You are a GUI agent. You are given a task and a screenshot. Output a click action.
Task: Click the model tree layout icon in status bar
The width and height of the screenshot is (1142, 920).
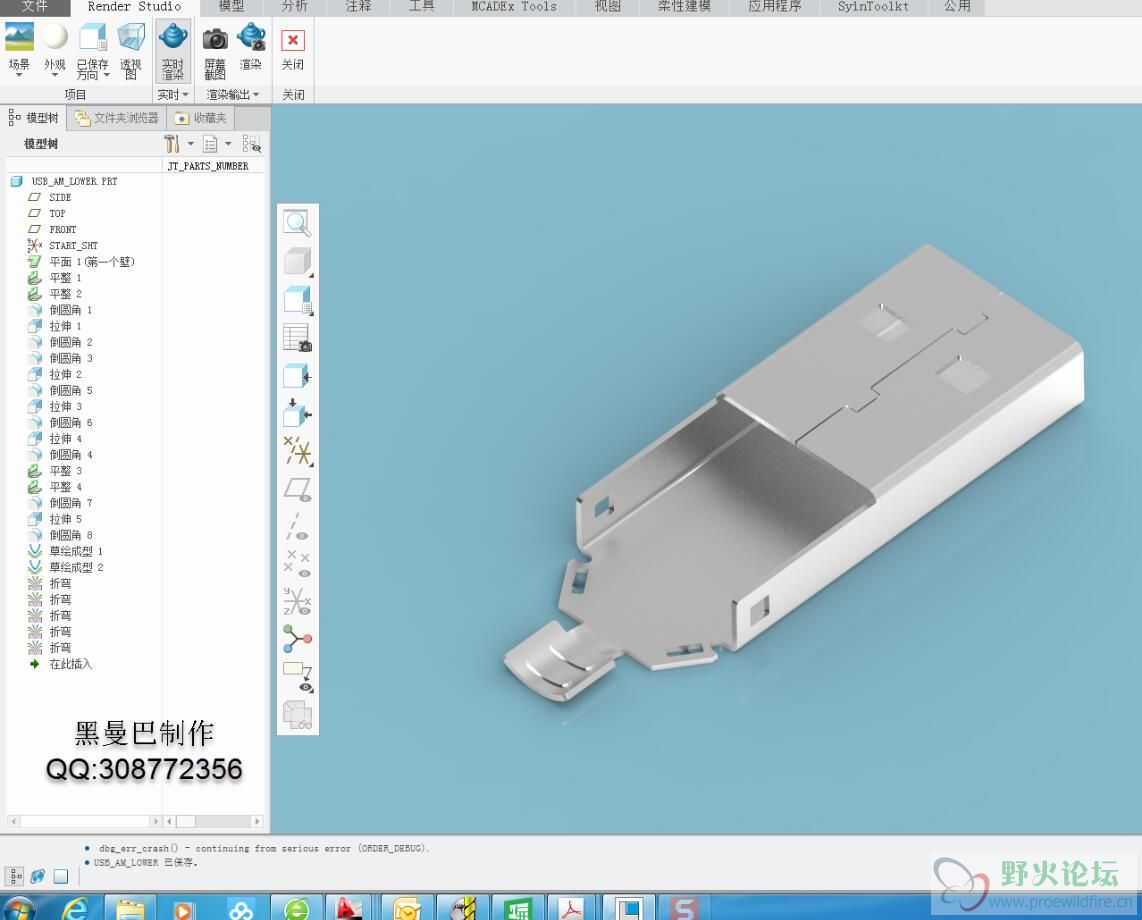coord(15,876)
